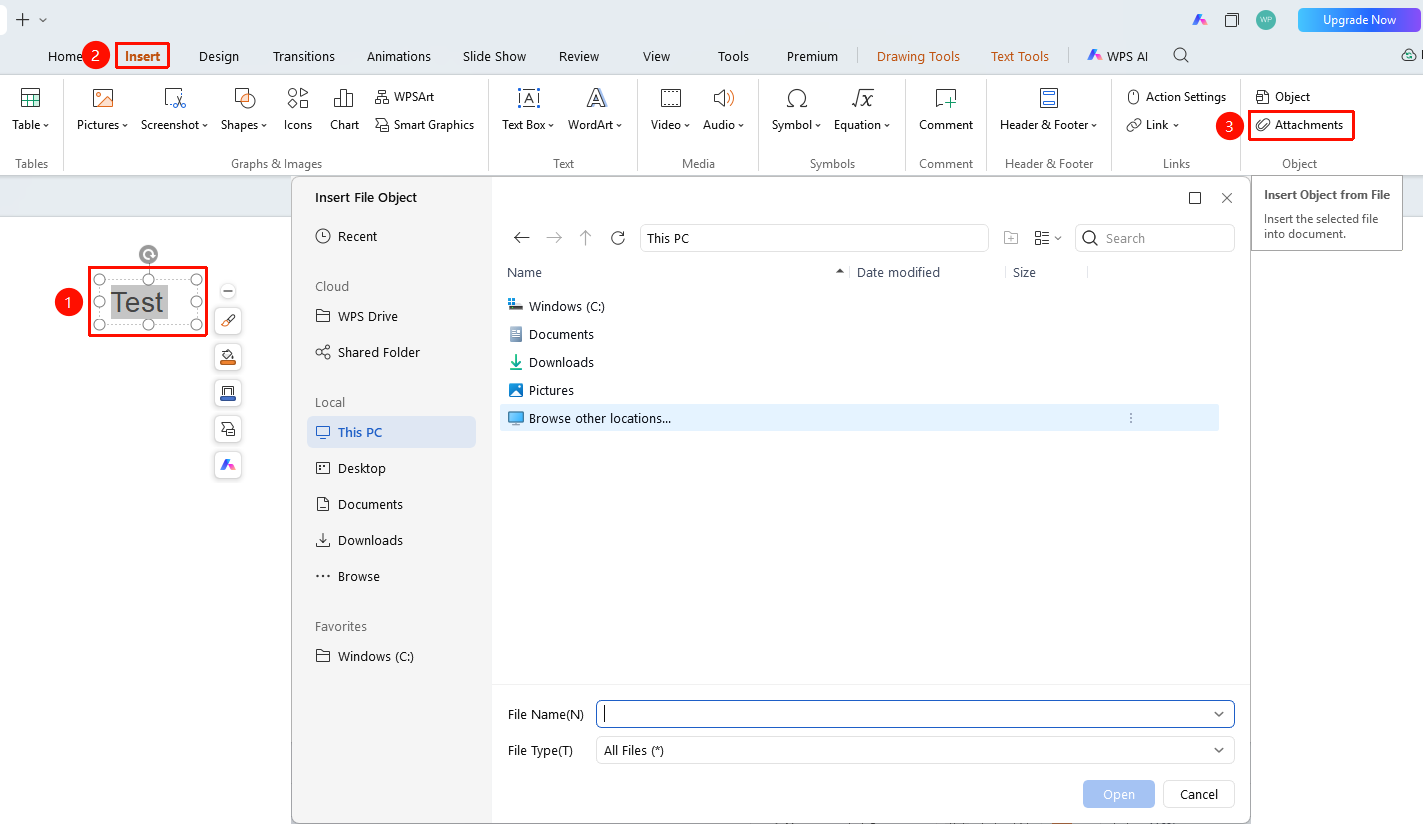
Task: Click the shape fill bucket icon beside text box
Action: [228, 357]
